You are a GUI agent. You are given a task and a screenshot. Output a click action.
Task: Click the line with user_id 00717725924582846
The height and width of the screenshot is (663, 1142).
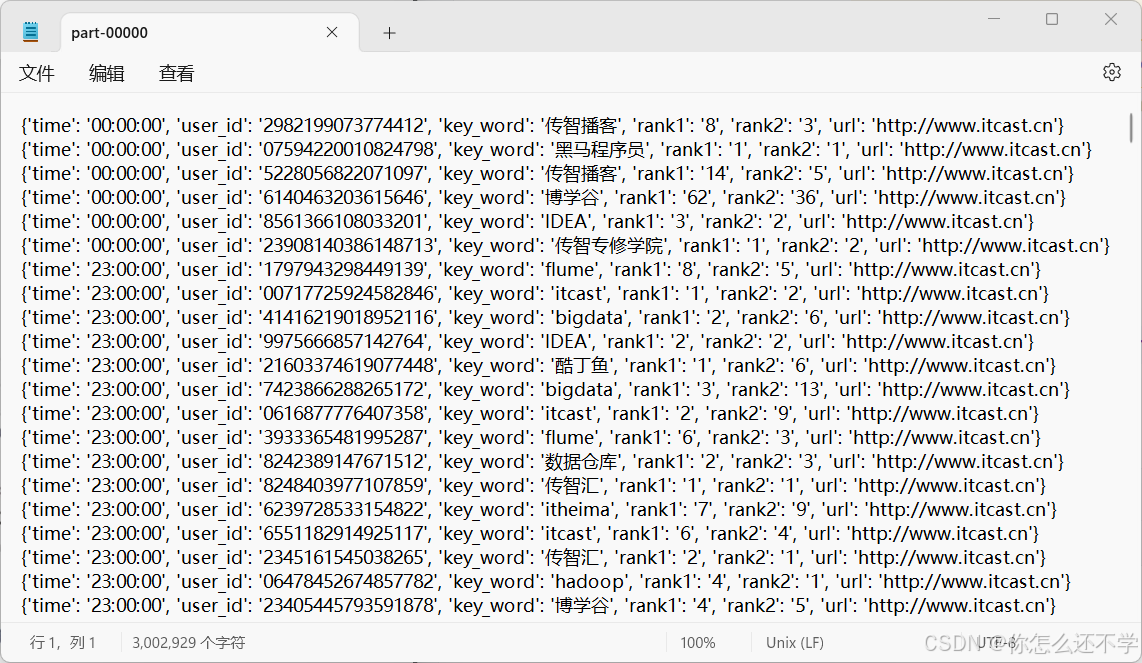click(535, 294)
